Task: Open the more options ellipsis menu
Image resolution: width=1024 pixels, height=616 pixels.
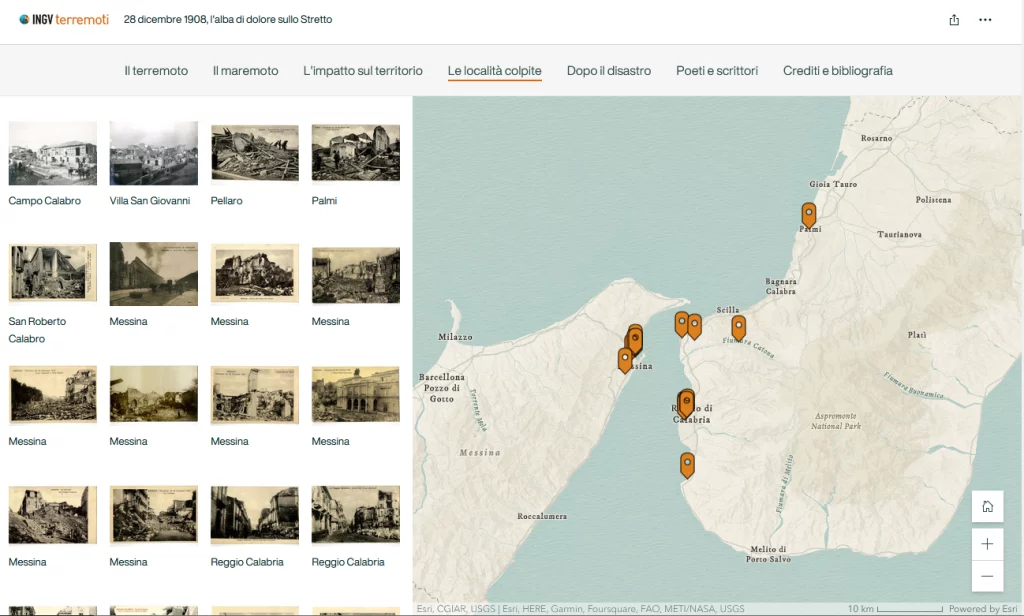Action: point(985,20)
